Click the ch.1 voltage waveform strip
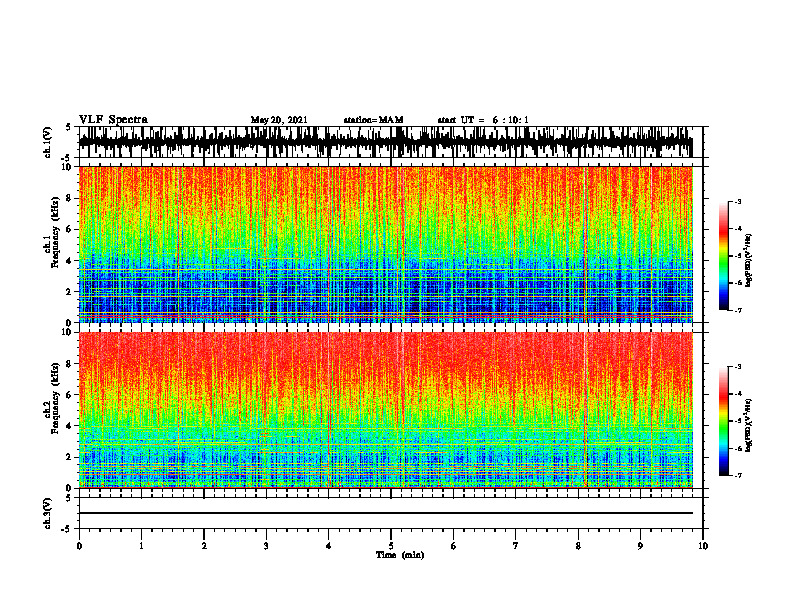Screen dimensions: 792x612 (x=386, y=142)
